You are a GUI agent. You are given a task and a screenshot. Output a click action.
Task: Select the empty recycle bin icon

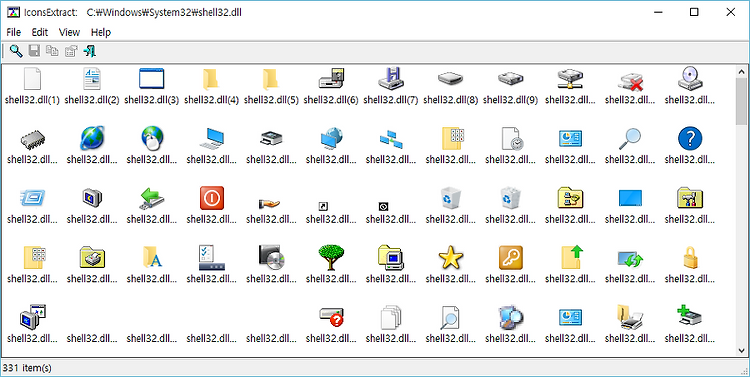451,198
